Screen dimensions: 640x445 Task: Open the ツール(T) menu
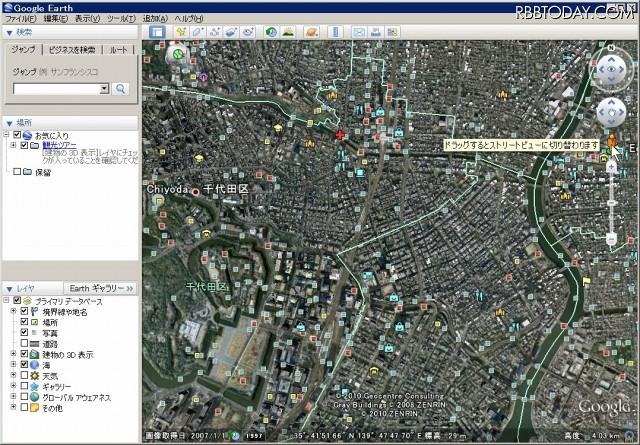[120, 18]
